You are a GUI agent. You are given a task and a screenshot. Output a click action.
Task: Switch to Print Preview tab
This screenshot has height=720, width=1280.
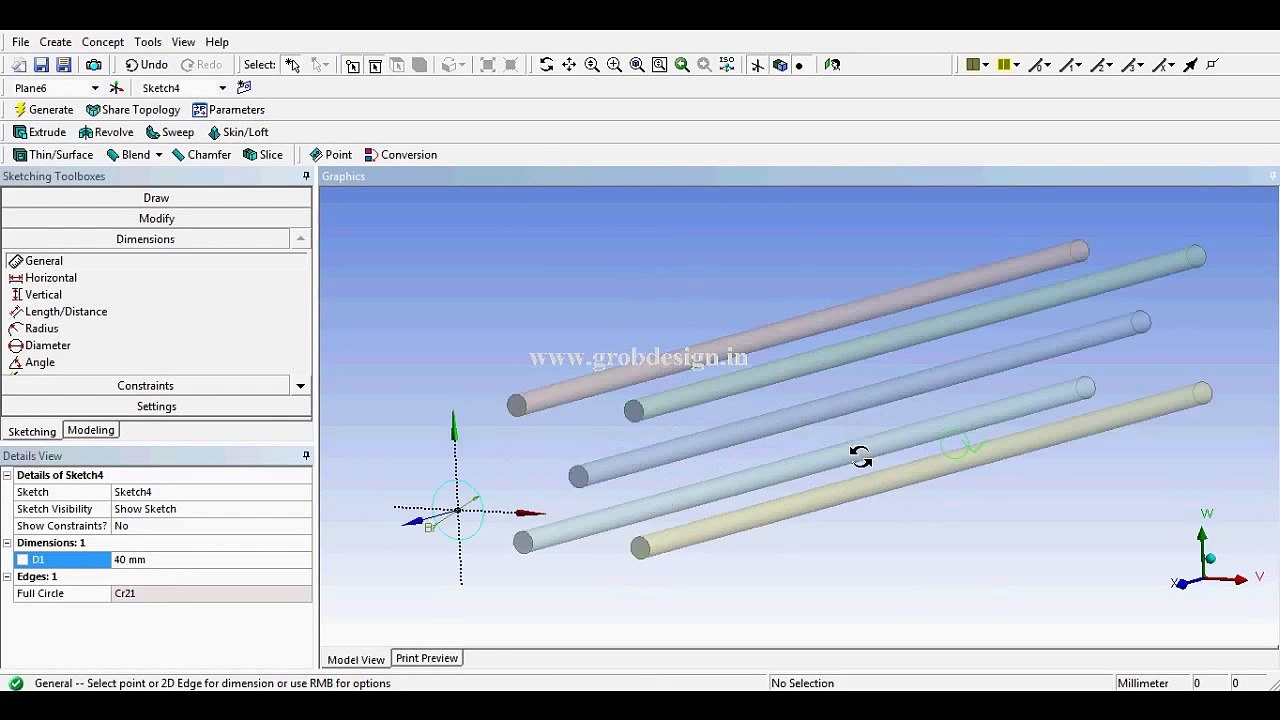[x=427, y=658]
